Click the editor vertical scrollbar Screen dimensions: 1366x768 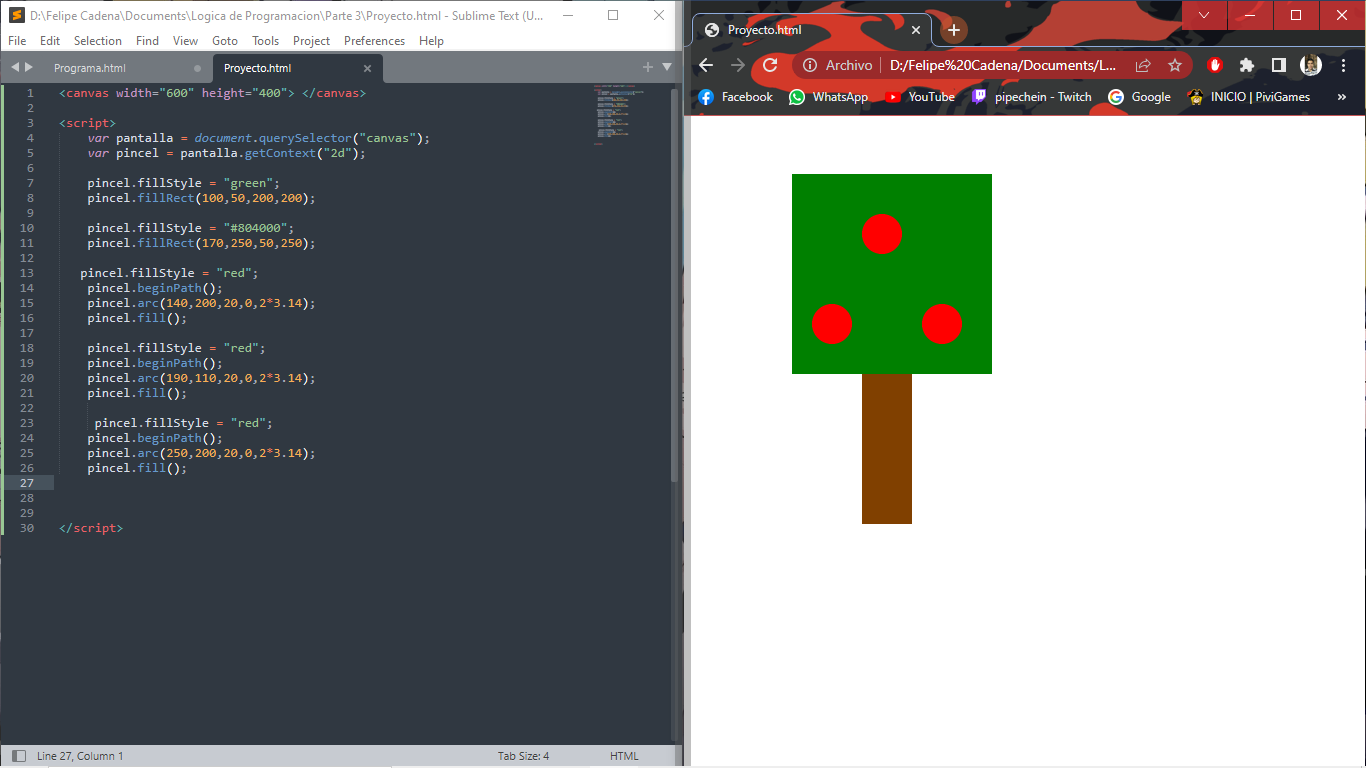(674, 285)
